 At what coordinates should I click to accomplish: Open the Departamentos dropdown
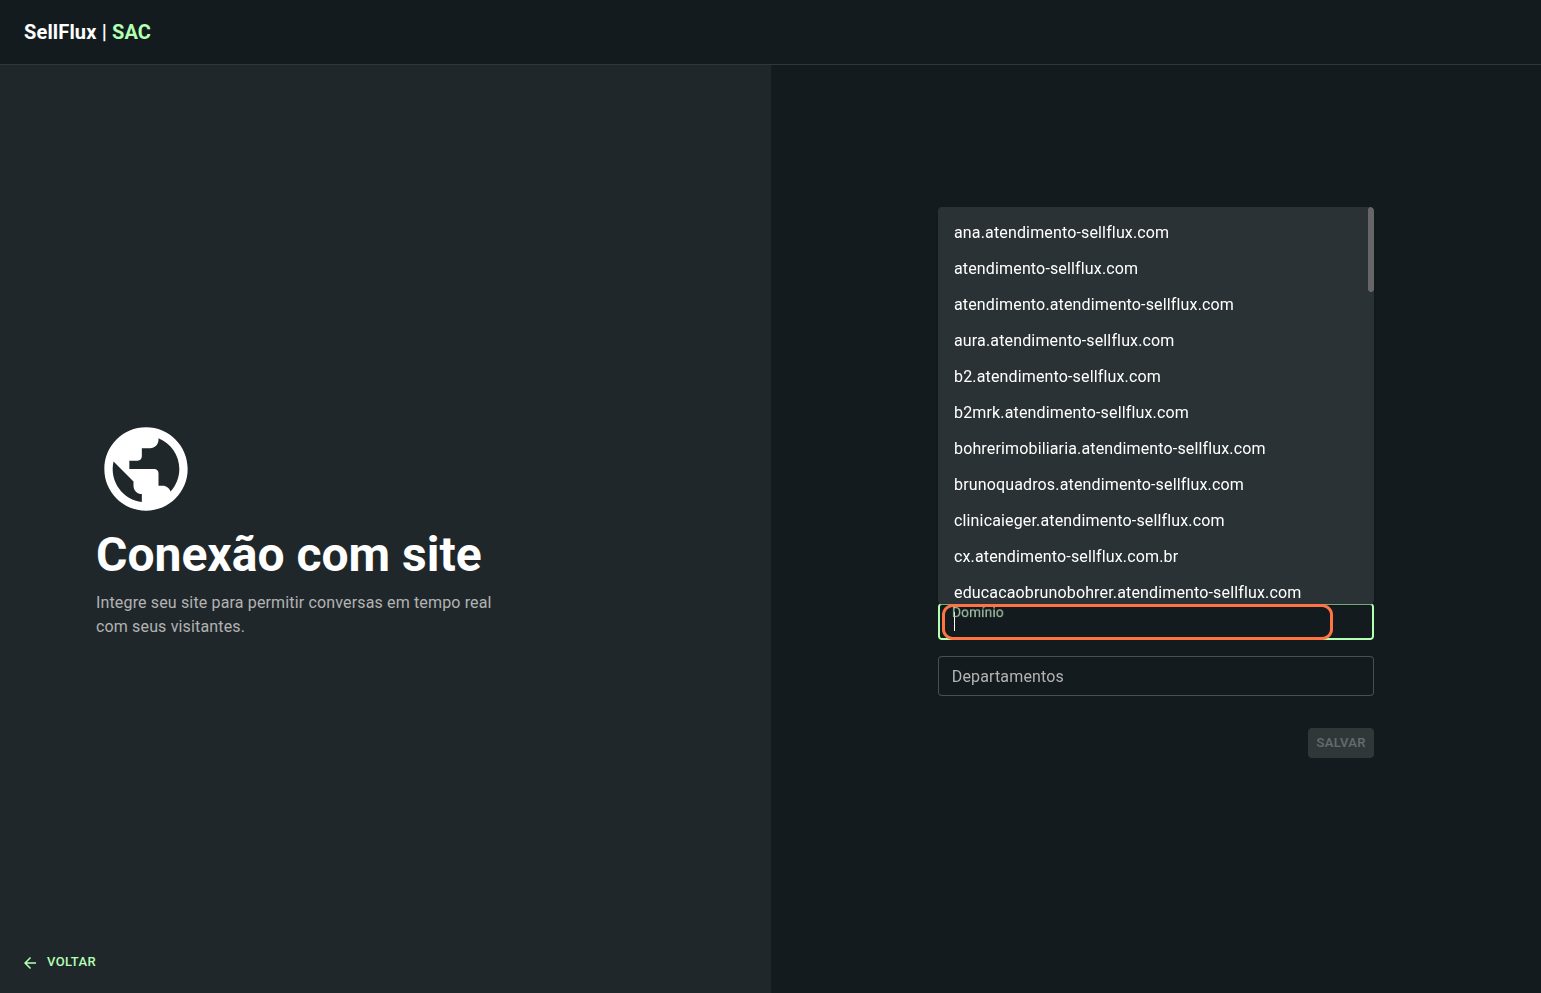(1155, 676)
